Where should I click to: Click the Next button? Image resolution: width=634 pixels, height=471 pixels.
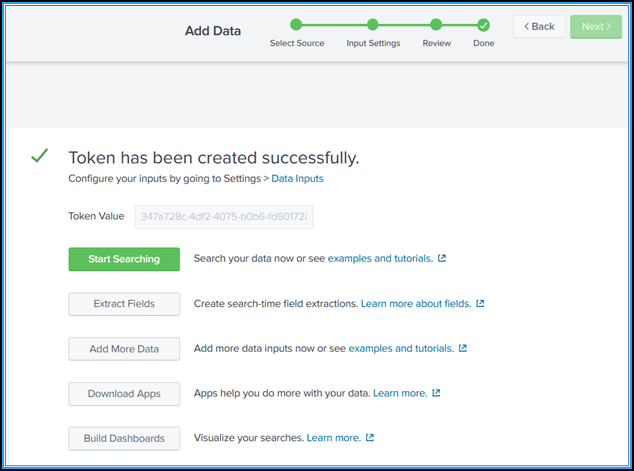click(596, 27)
